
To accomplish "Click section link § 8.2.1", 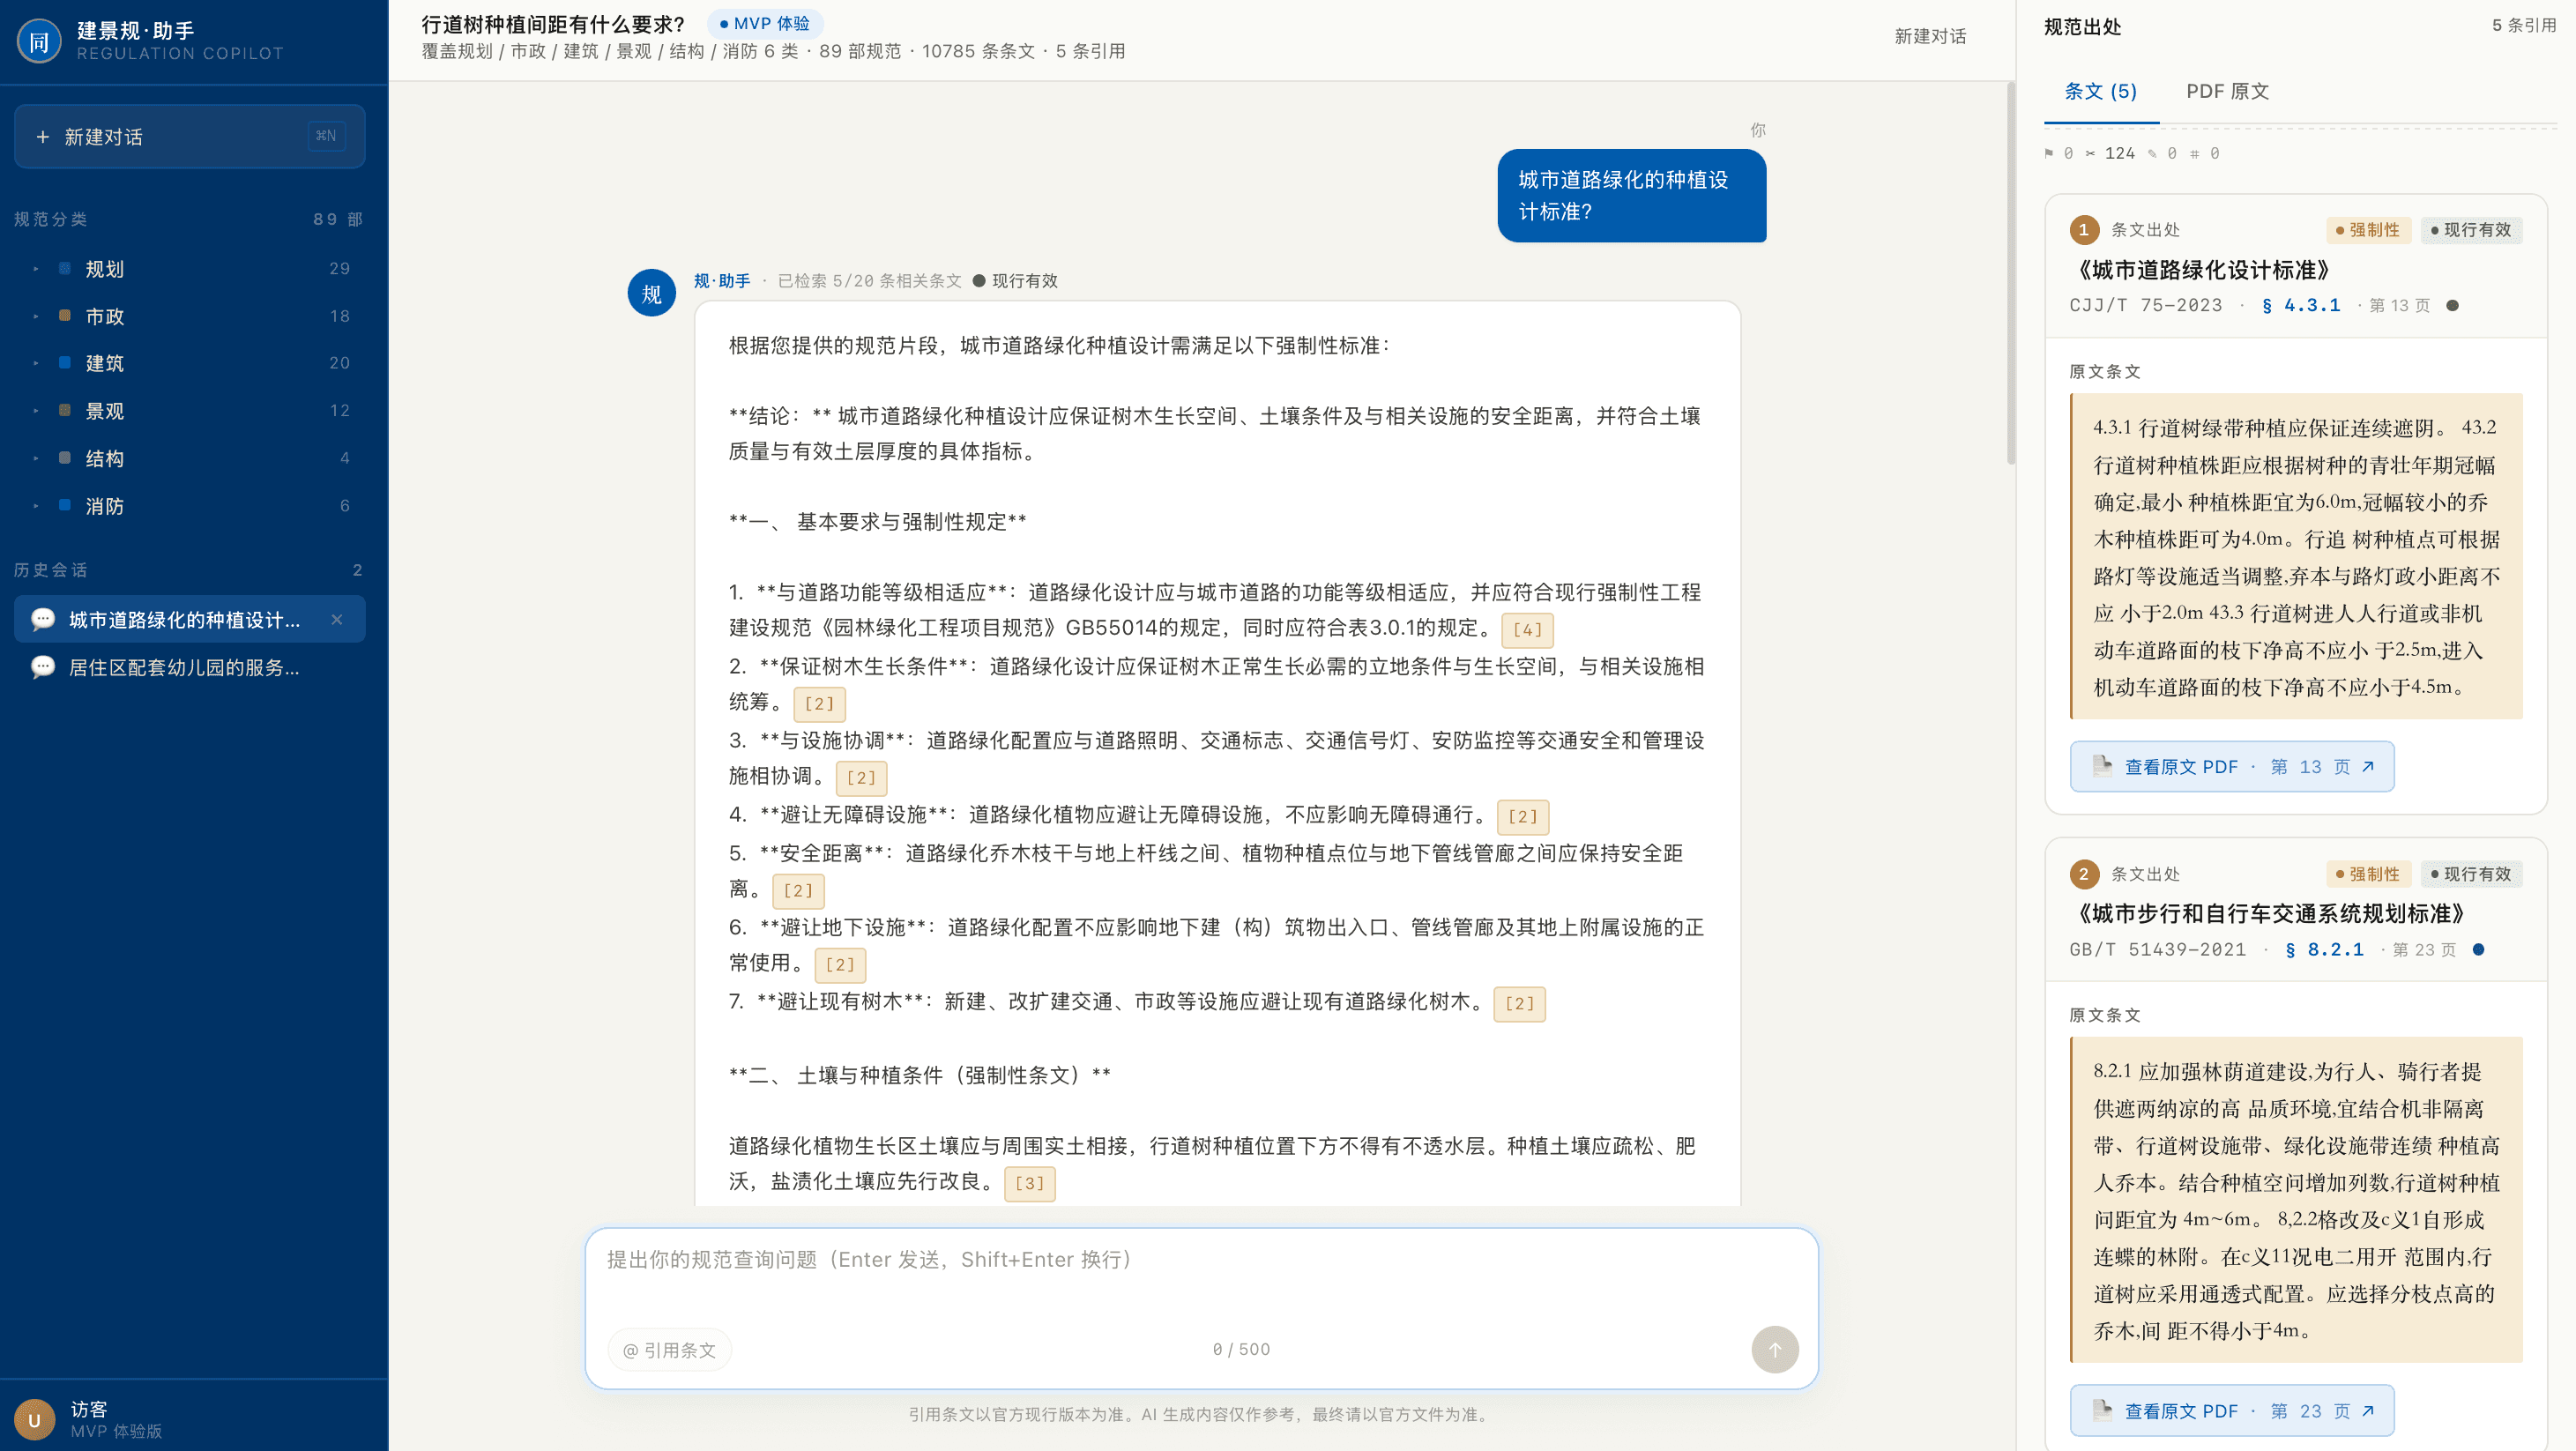I will point(2325,949).
